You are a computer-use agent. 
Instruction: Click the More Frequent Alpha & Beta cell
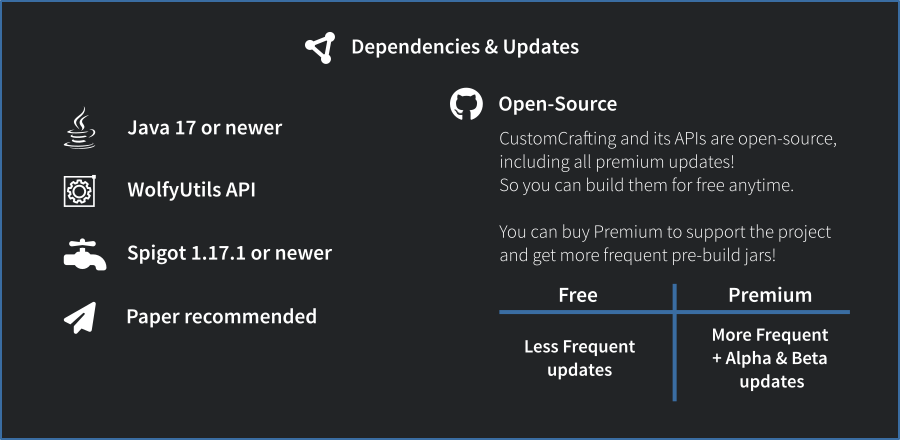(x=769, y=358)
